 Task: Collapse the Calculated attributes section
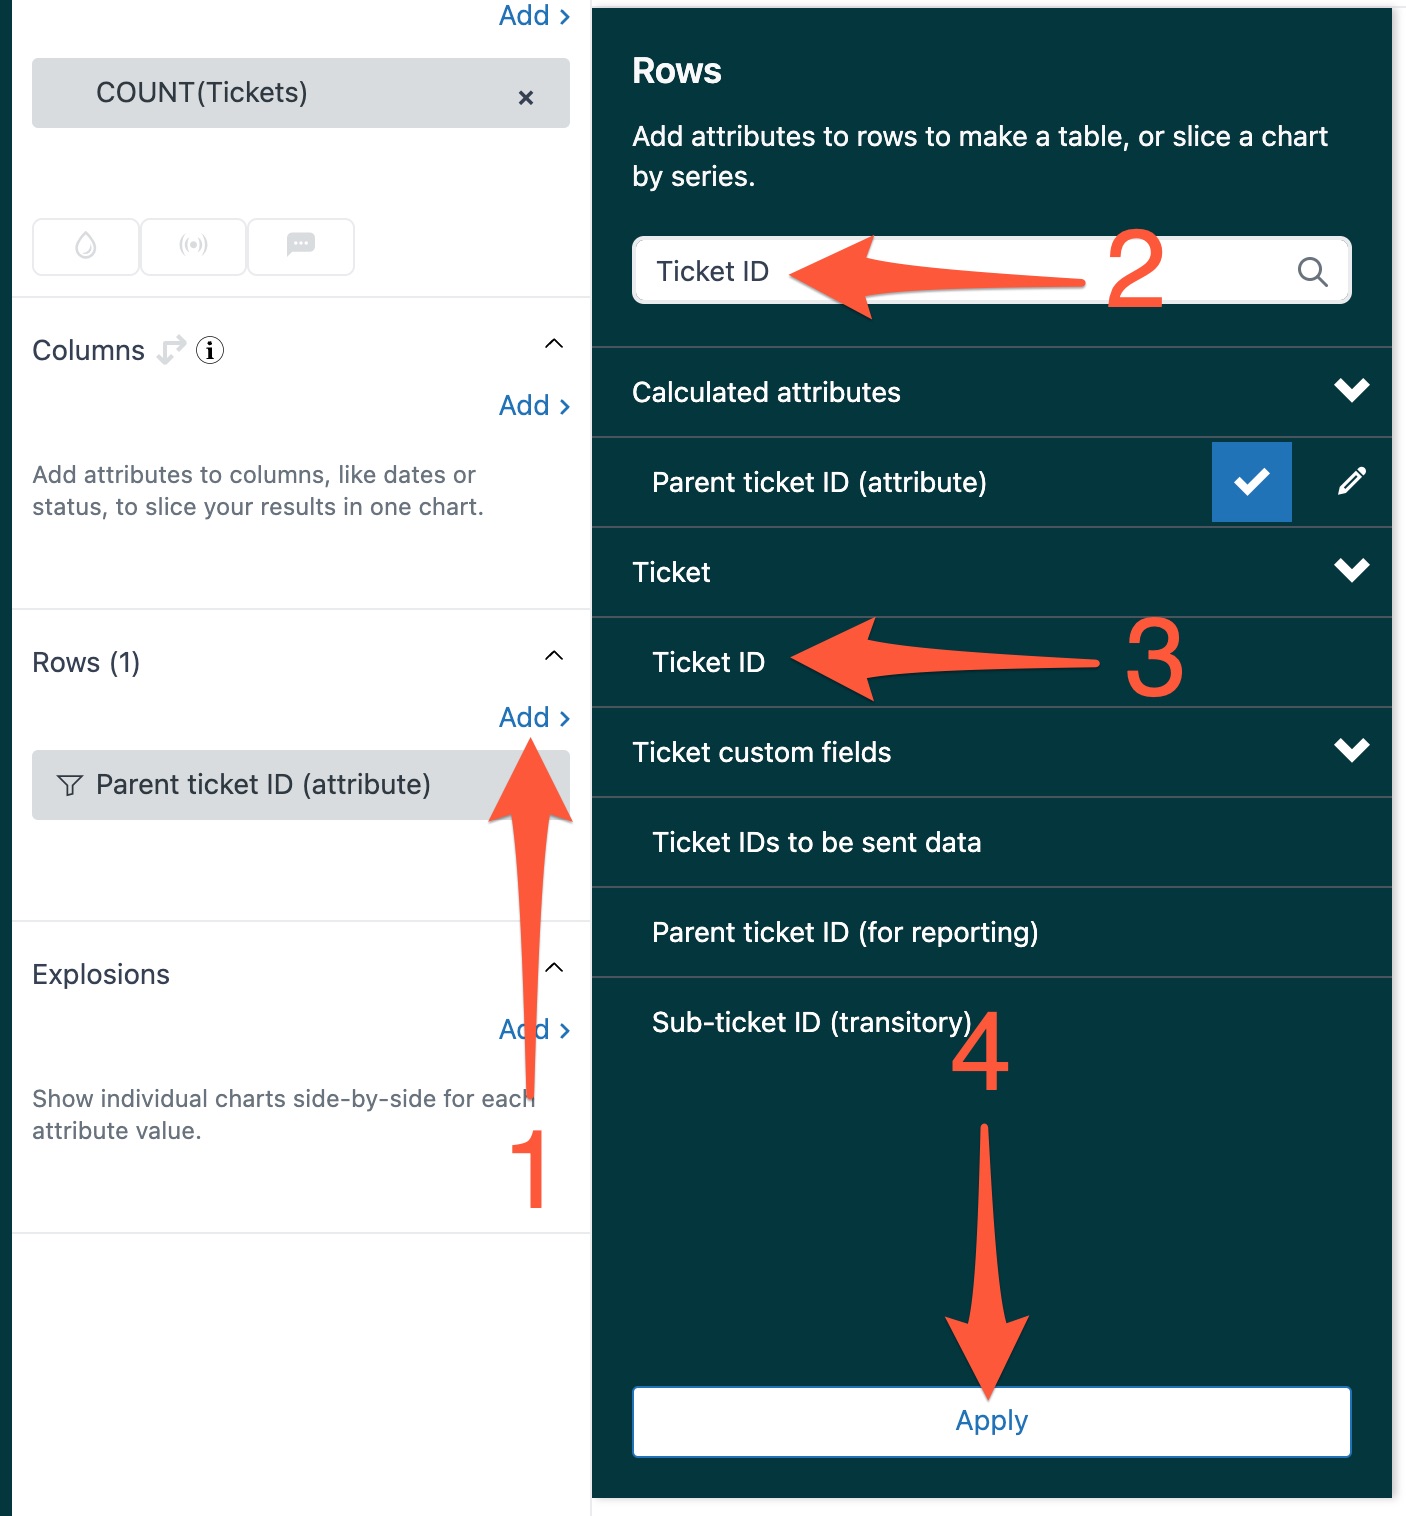[x=1351, y=391]
